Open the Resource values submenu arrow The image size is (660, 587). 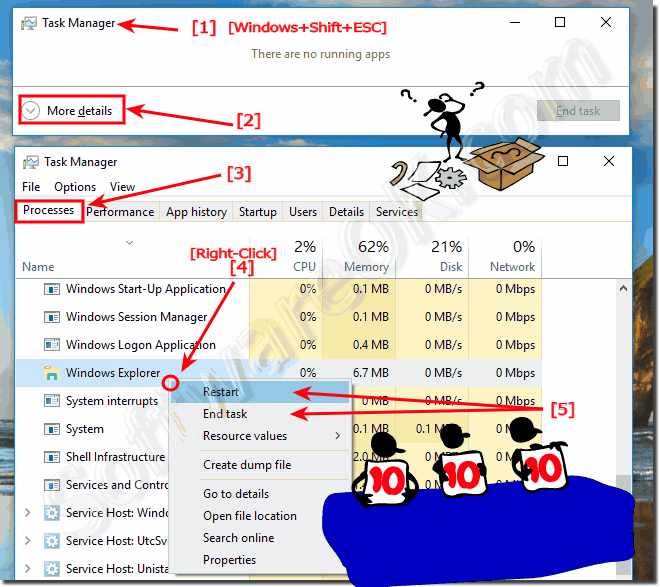(338, 436)
